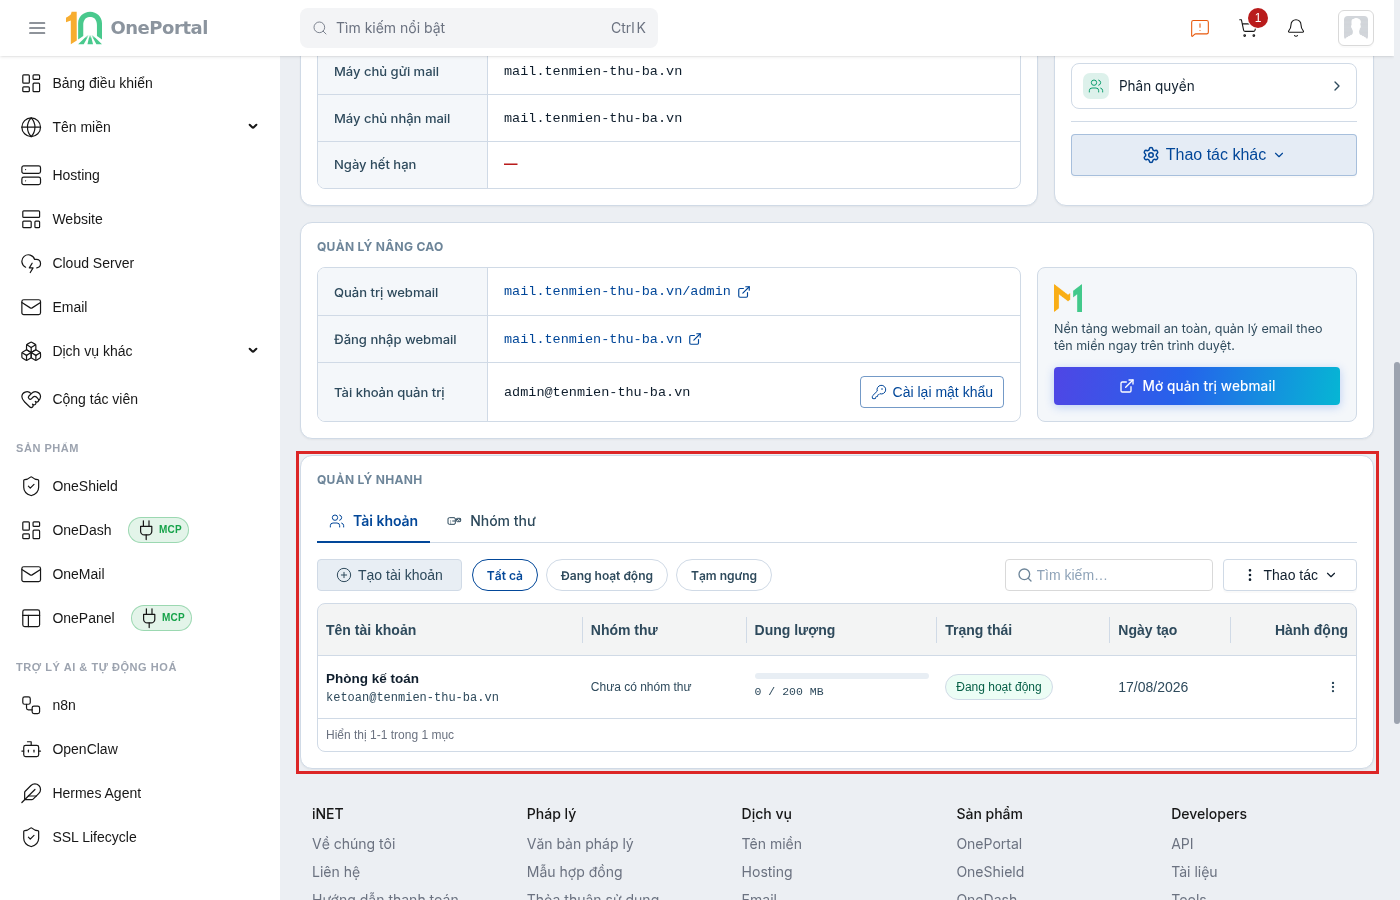Open the shopping cart with 1 item
Viewport: 1400px width, 900px height.
[1249, 28]
